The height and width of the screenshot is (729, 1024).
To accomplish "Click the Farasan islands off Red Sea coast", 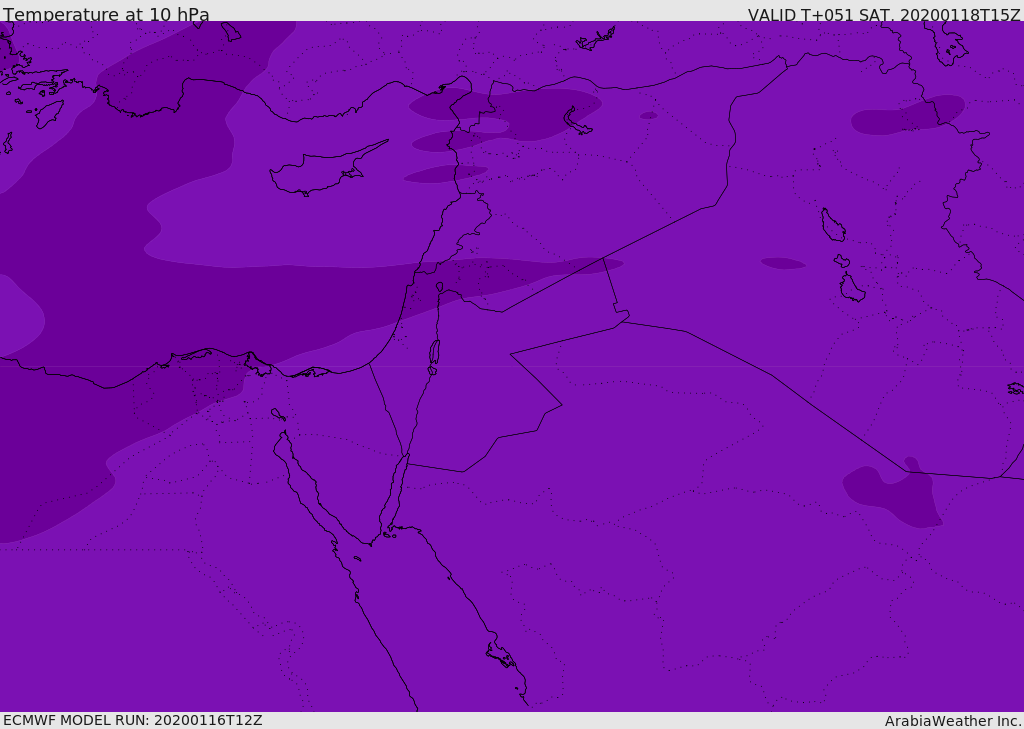I will [x=500, y=655].
